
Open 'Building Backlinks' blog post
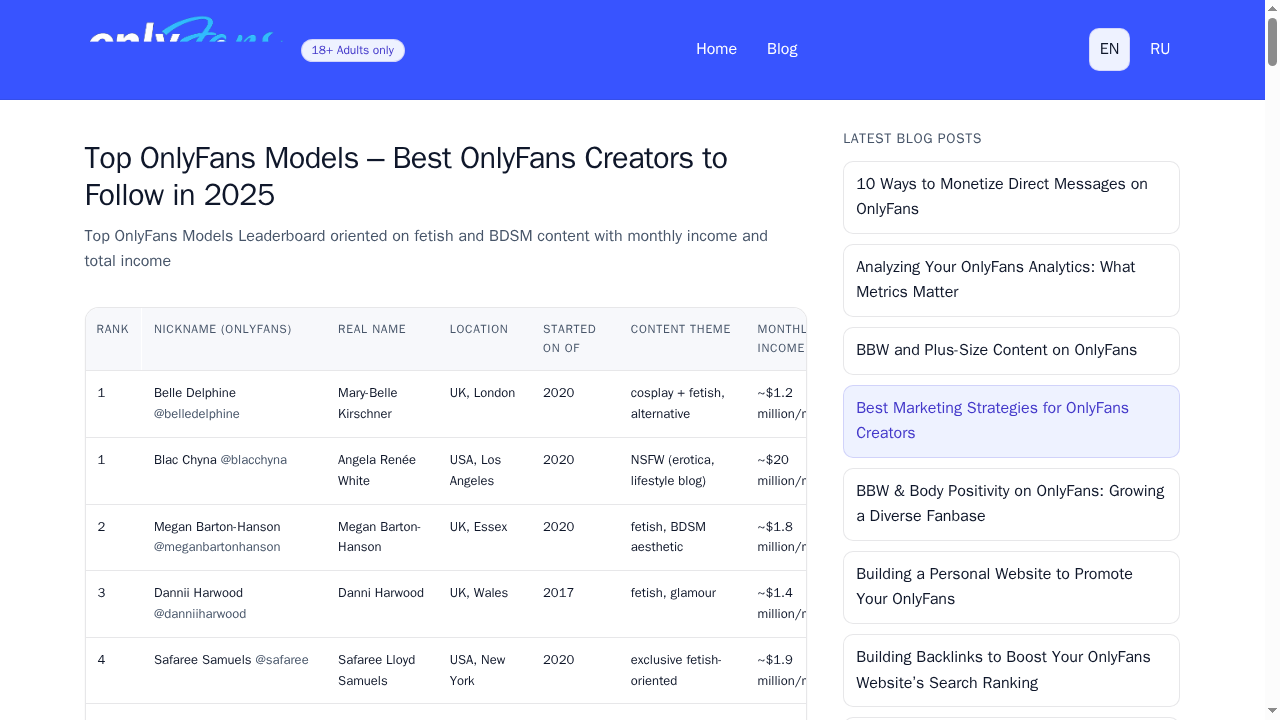click(1010, 670)
